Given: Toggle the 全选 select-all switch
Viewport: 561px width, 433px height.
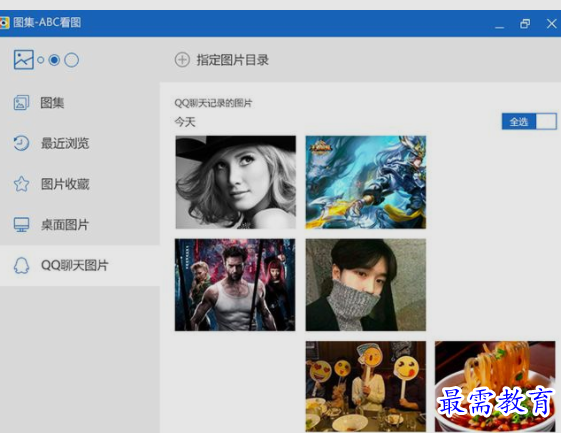Looking at the screenshot, I should (529, 122).
